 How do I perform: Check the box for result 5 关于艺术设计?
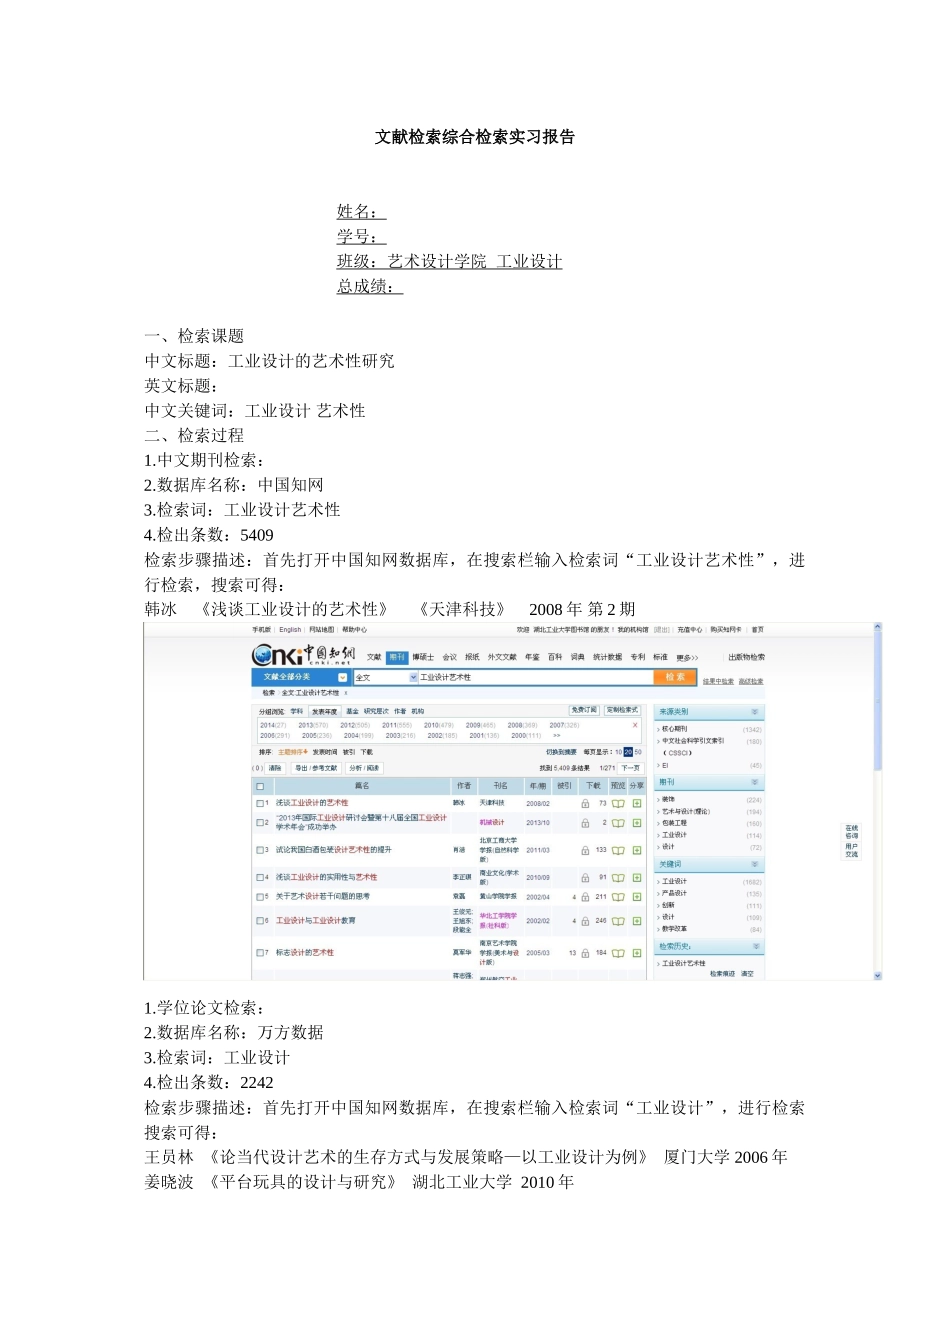tap(260, 897)
